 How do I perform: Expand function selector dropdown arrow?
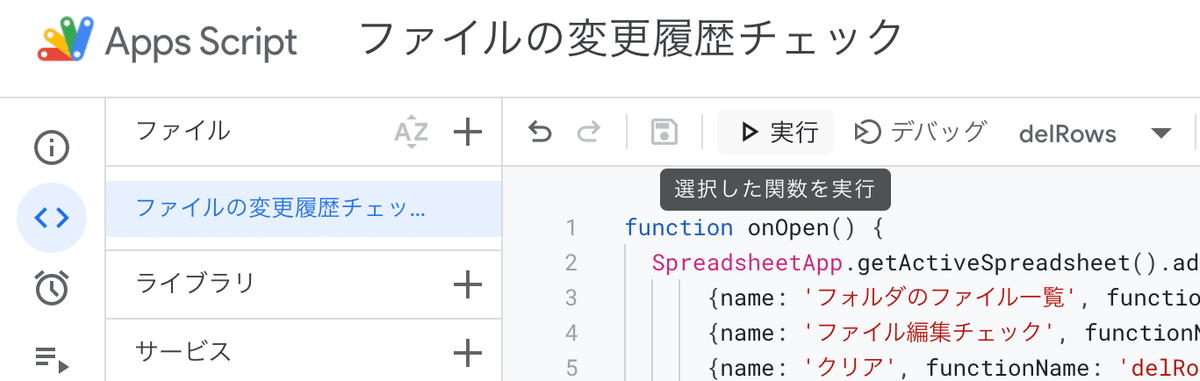click(x=1160, y=133)
